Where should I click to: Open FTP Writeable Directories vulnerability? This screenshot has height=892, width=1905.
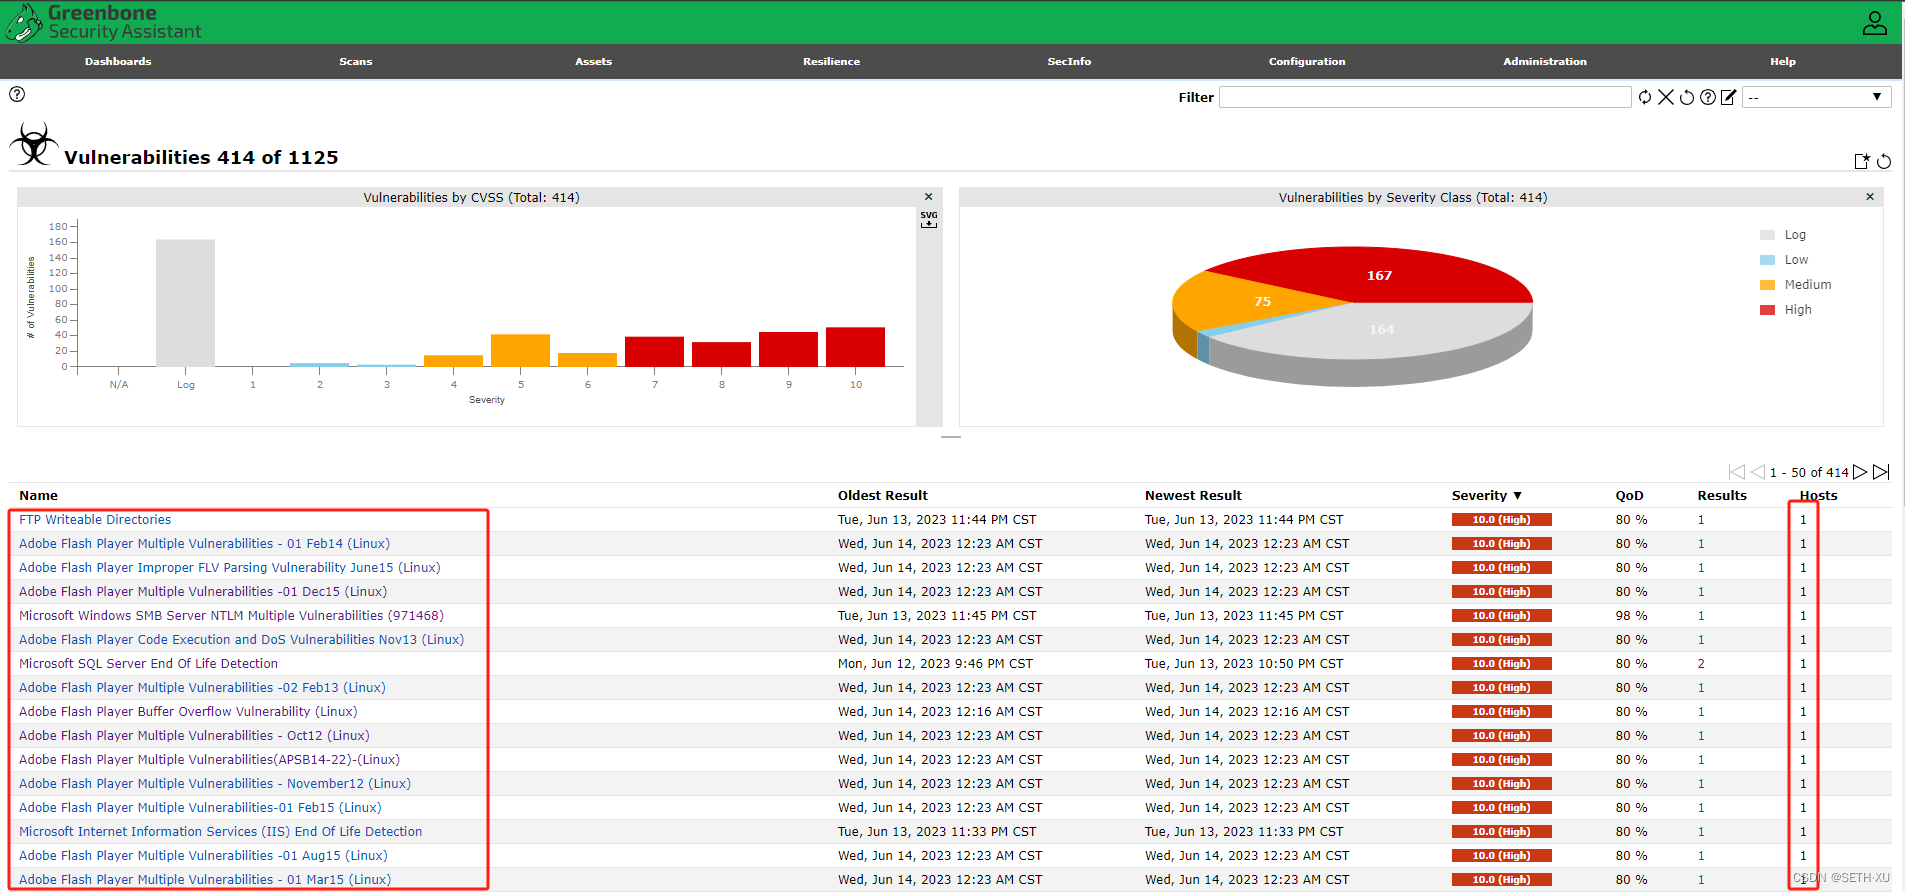pyautogui.click(x=95, y=520)
